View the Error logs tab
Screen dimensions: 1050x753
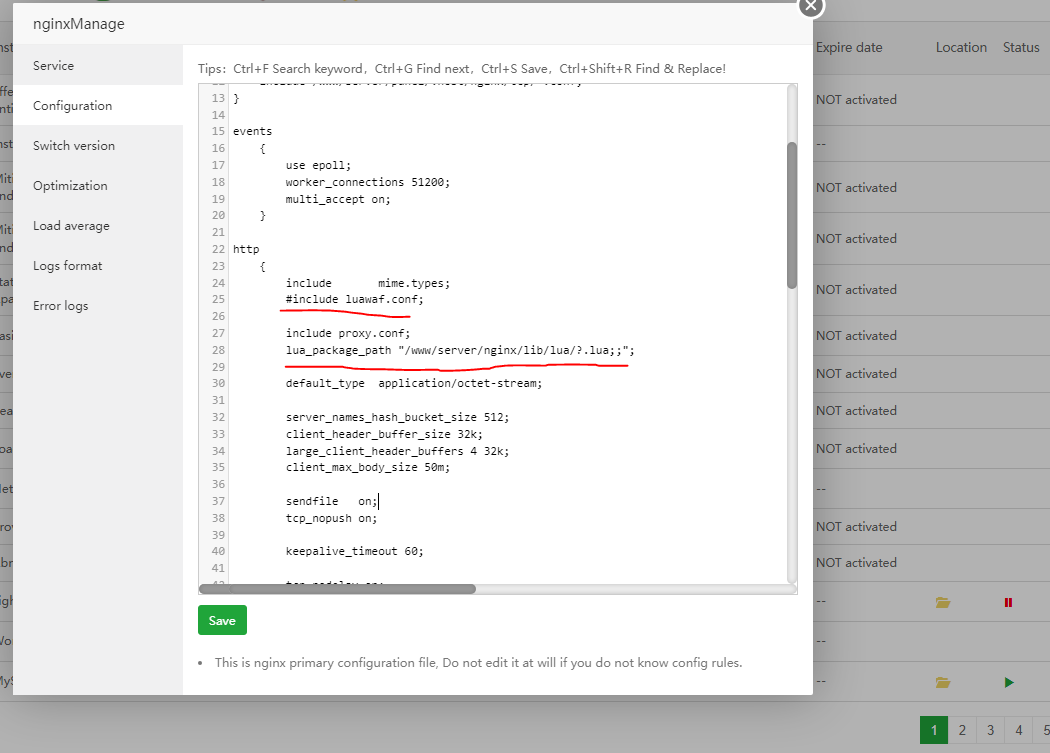pos(98,306)
